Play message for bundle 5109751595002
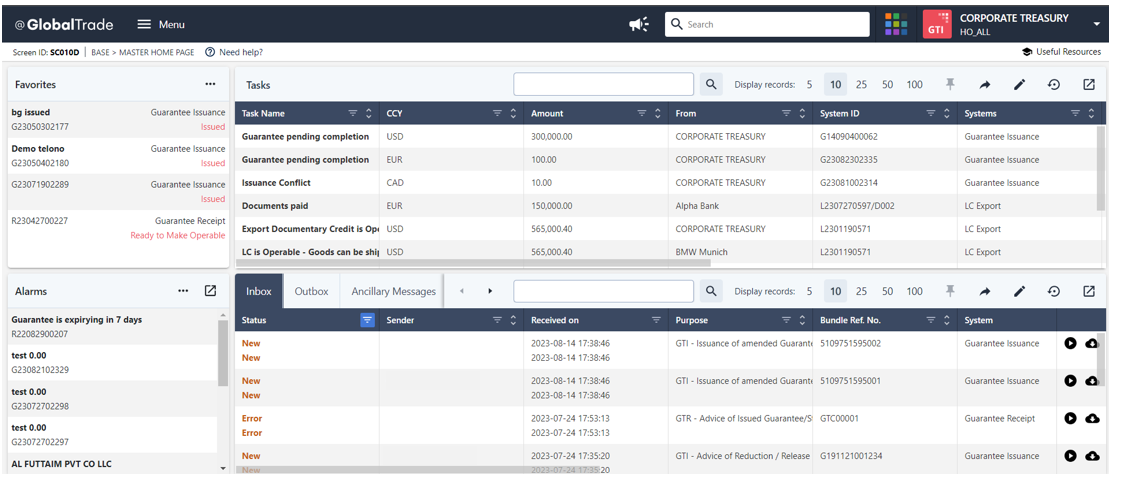1121x480 pixels. point(1070,343)
